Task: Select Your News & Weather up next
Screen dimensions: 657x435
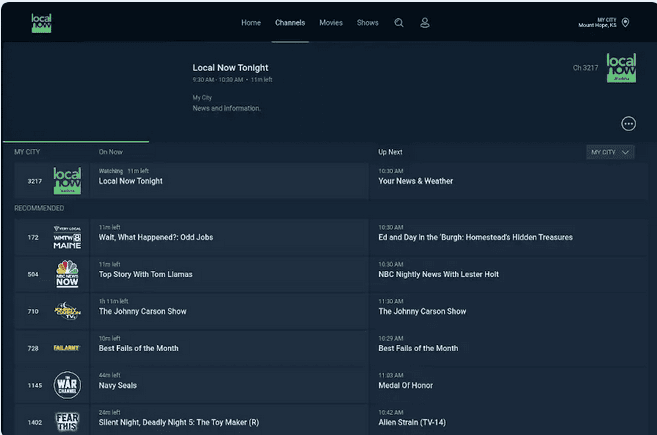Action: [x=508, y=181]
